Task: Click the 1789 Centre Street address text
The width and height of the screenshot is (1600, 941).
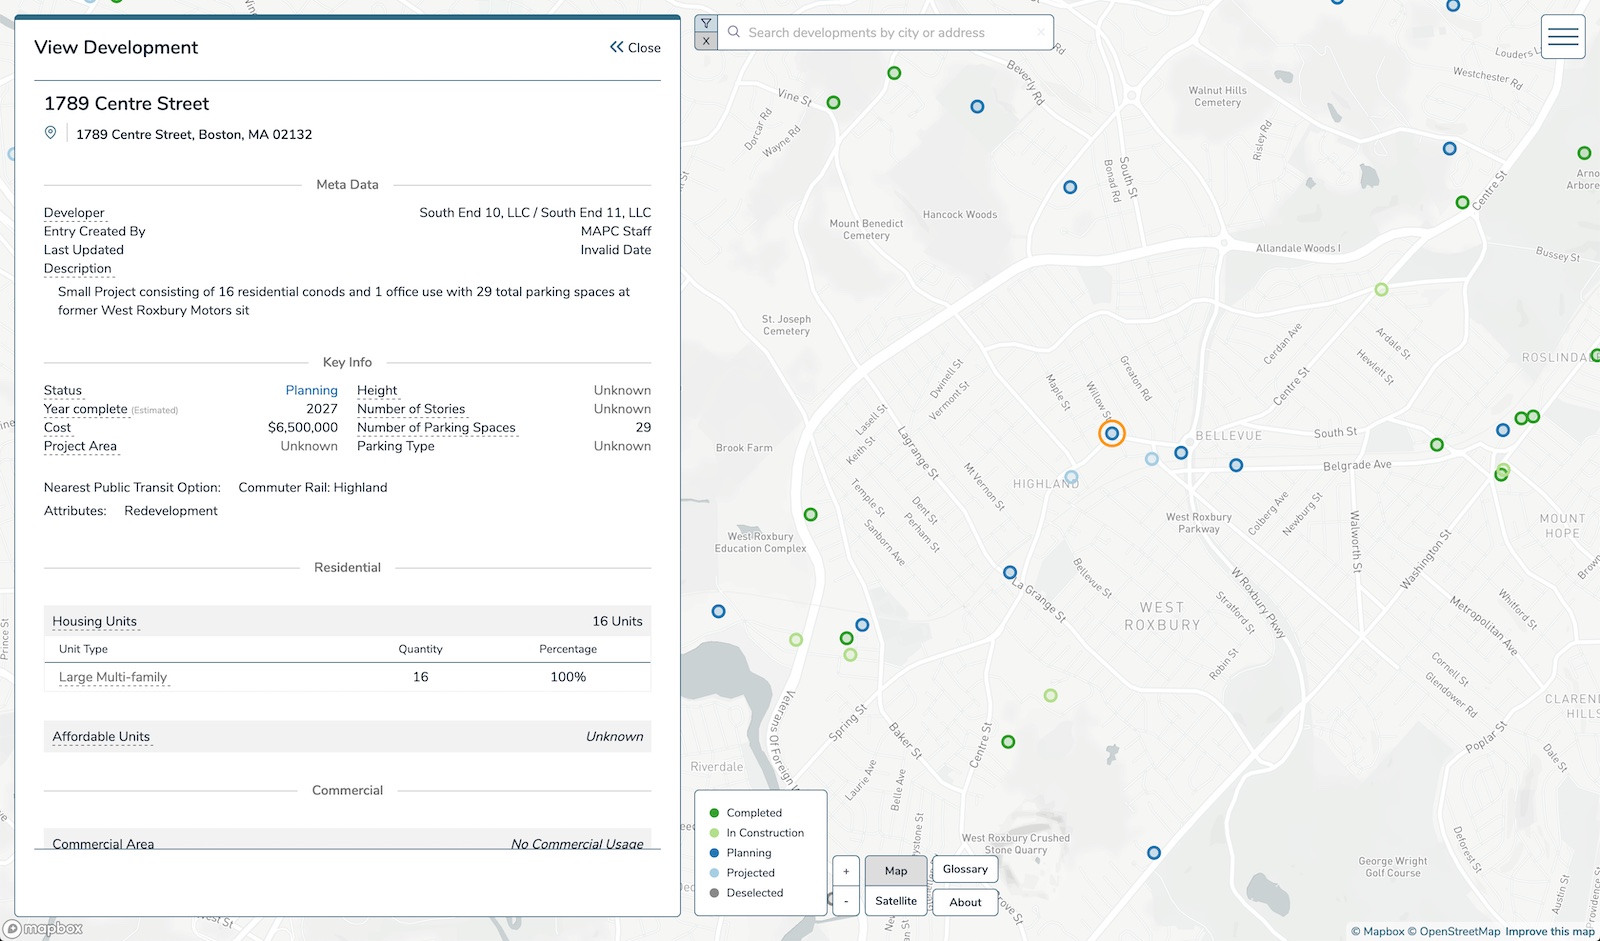Action: click(194, 134)
